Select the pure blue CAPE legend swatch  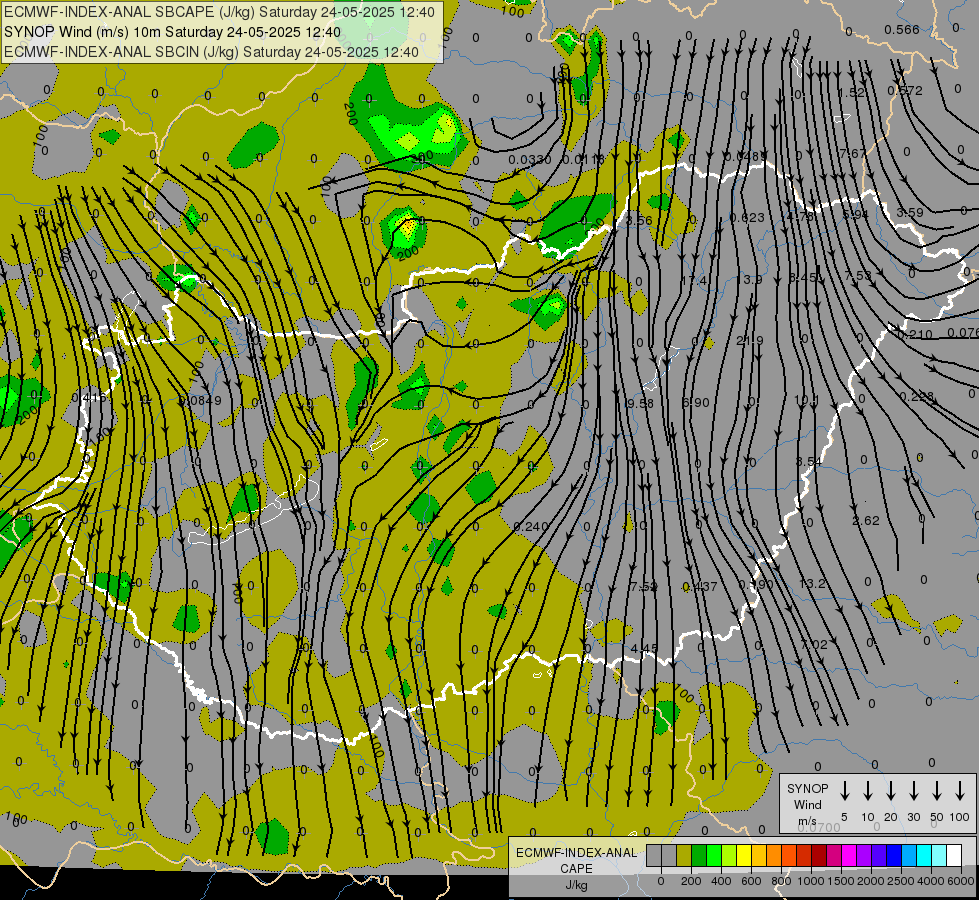893,855
